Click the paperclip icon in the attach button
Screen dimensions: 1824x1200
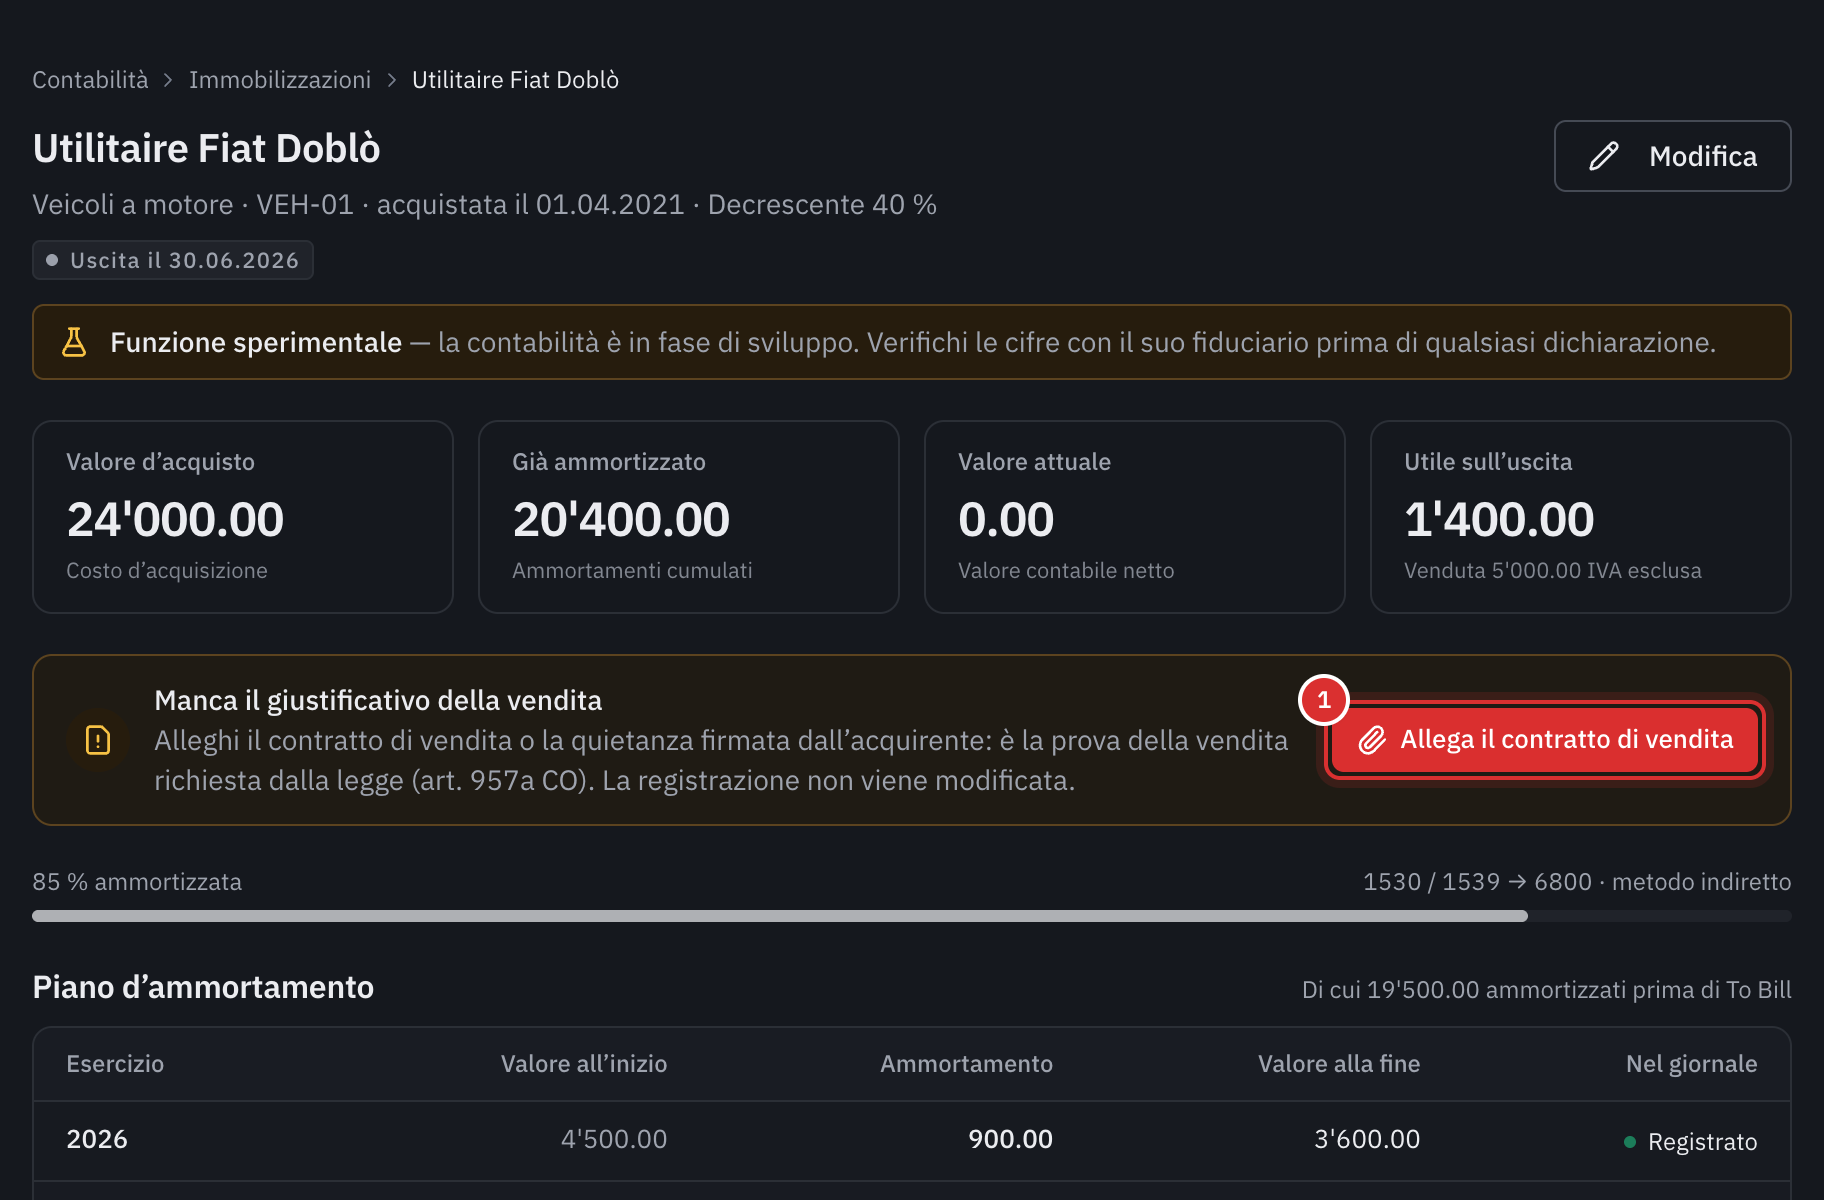click(1372, 740)
